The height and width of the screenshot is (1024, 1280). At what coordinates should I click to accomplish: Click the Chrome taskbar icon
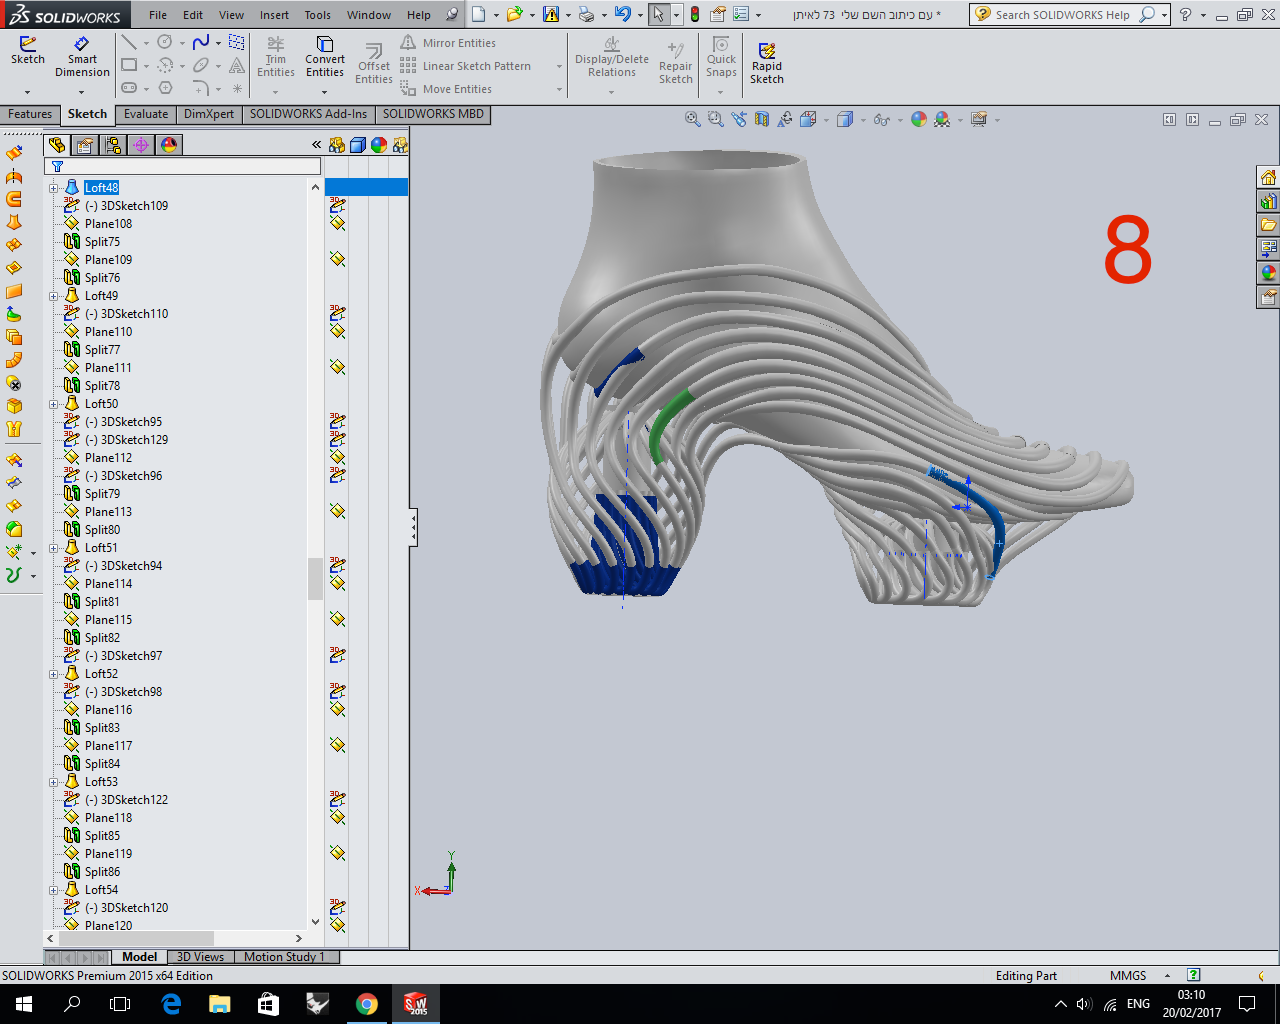(367, 1004)
